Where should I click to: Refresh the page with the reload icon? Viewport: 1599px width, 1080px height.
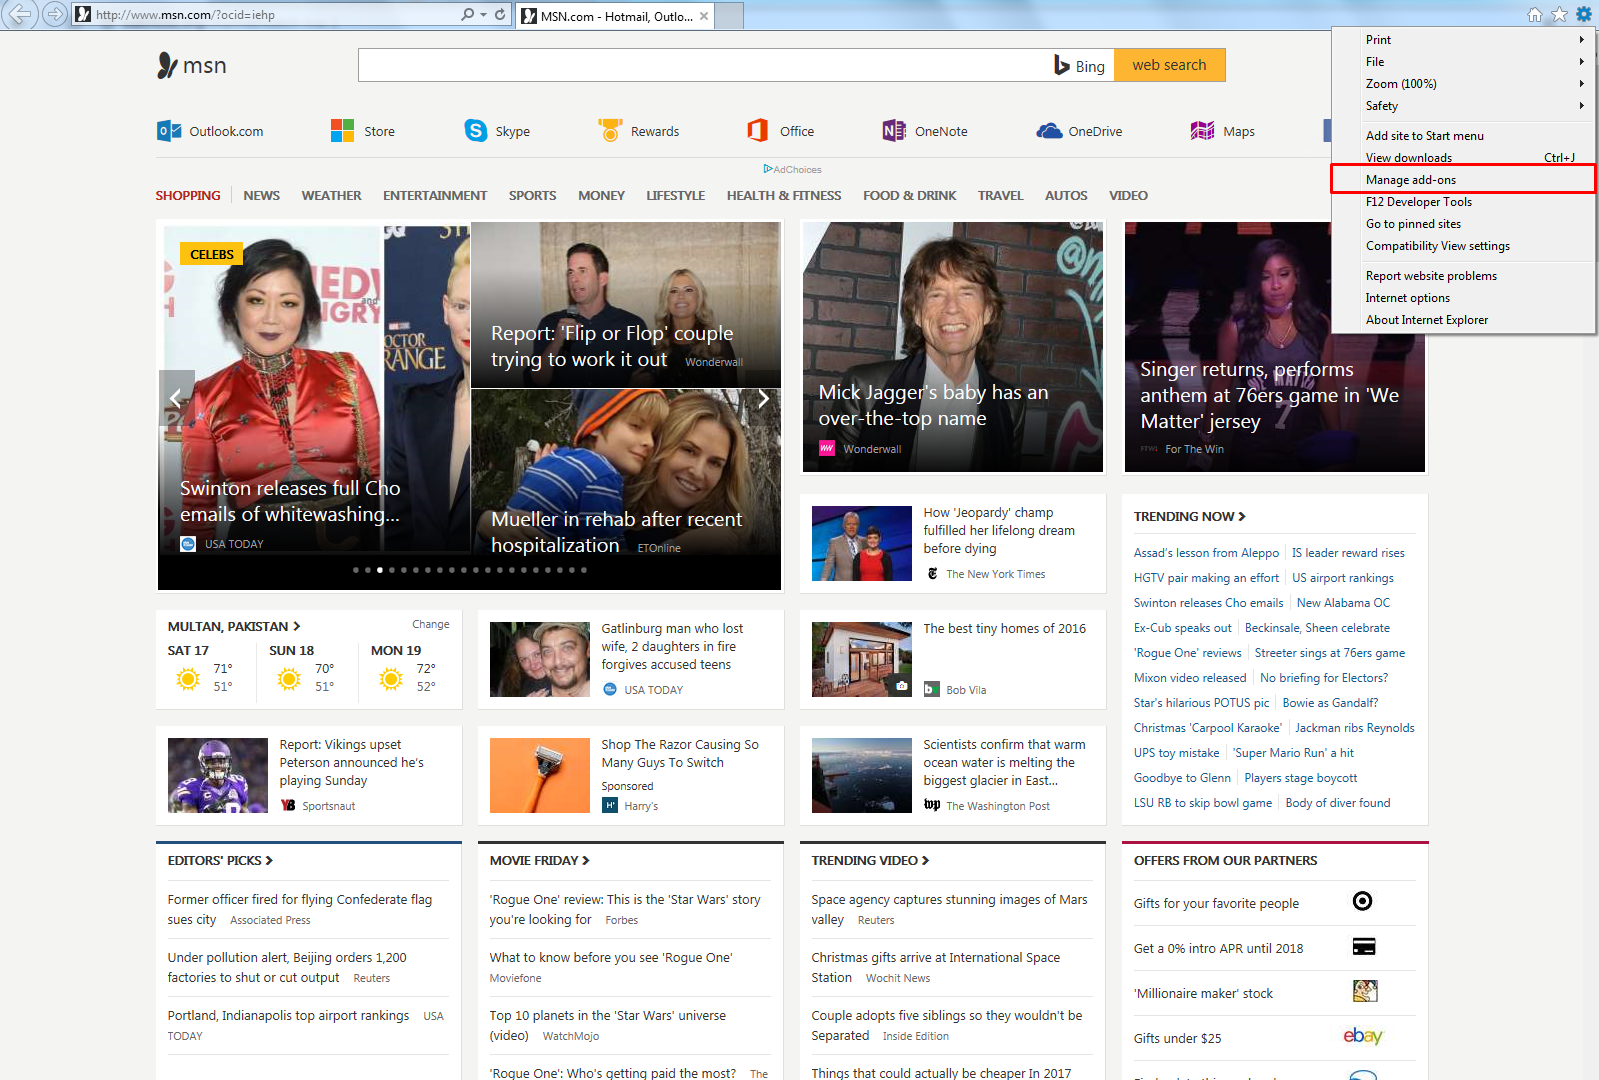500,14
